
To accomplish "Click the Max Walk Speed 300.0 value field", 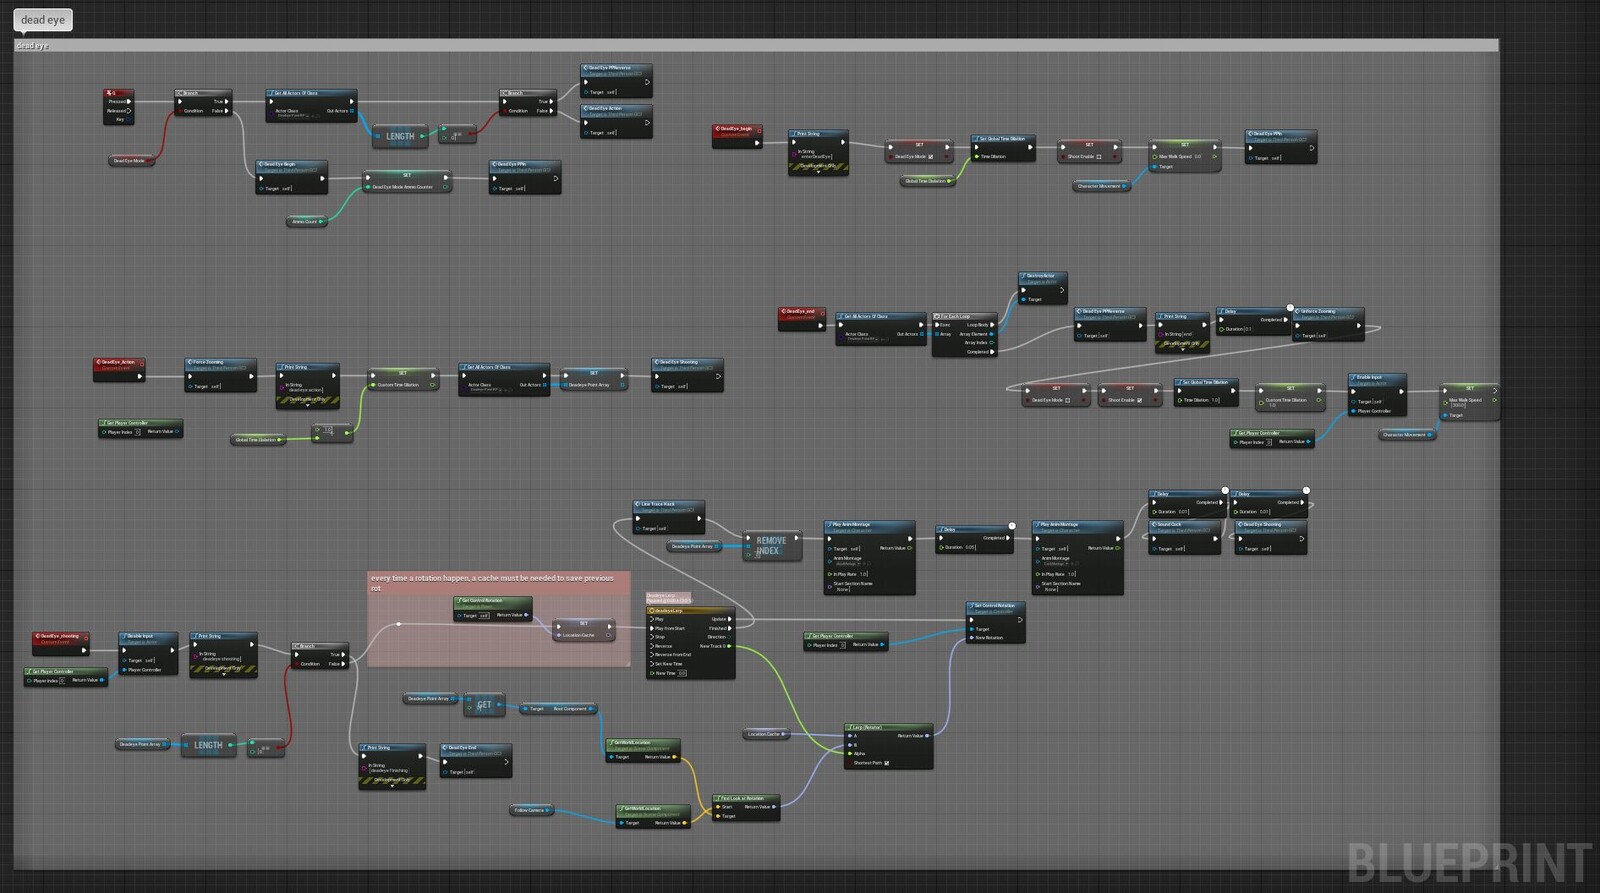I will coord(1459,406).
